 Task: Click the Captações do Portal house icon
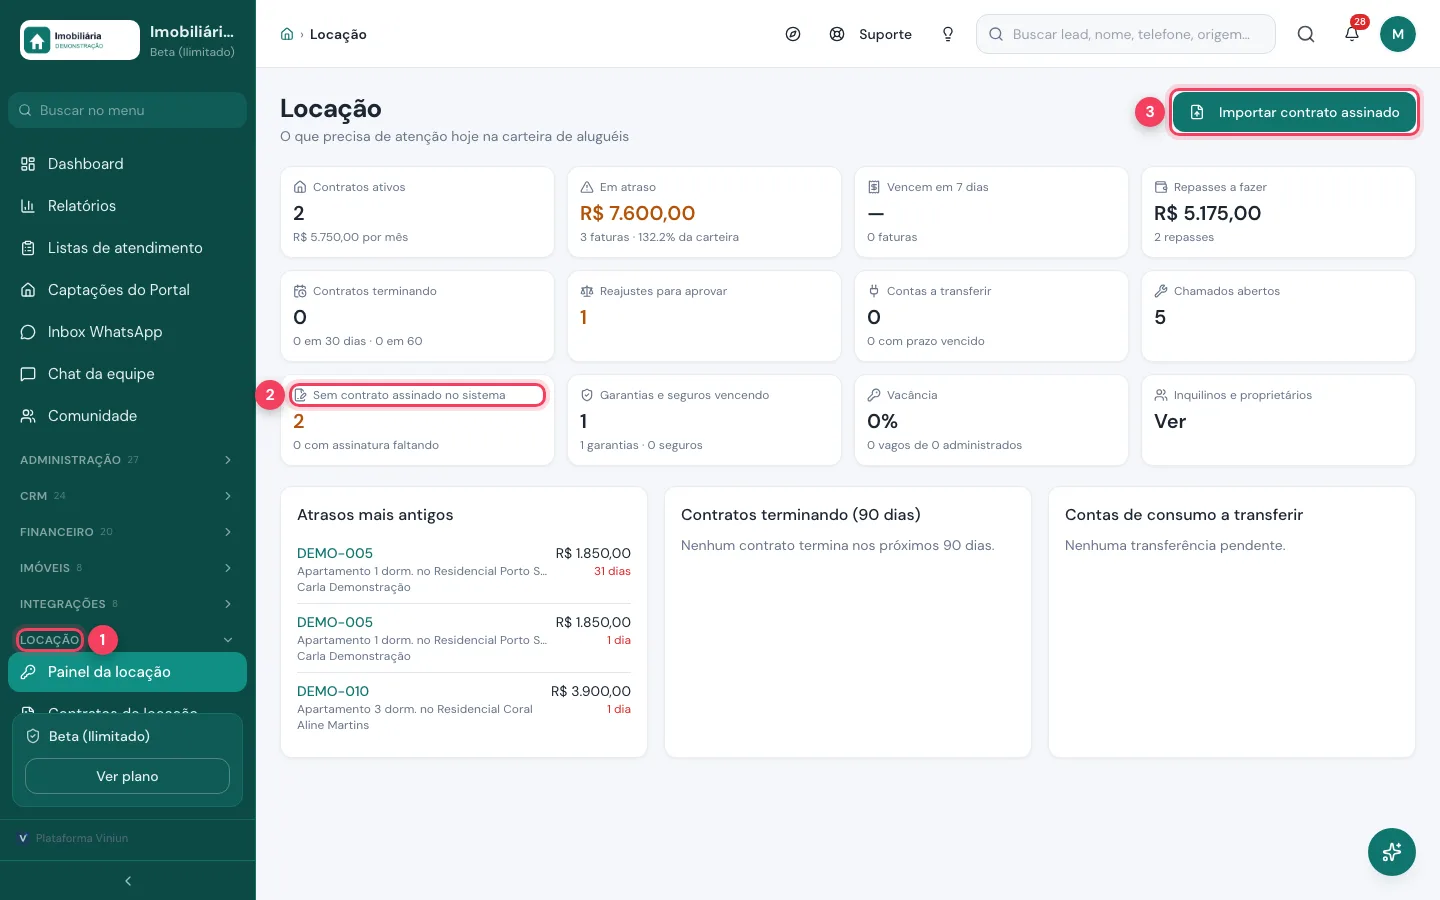tap(28, 290)
